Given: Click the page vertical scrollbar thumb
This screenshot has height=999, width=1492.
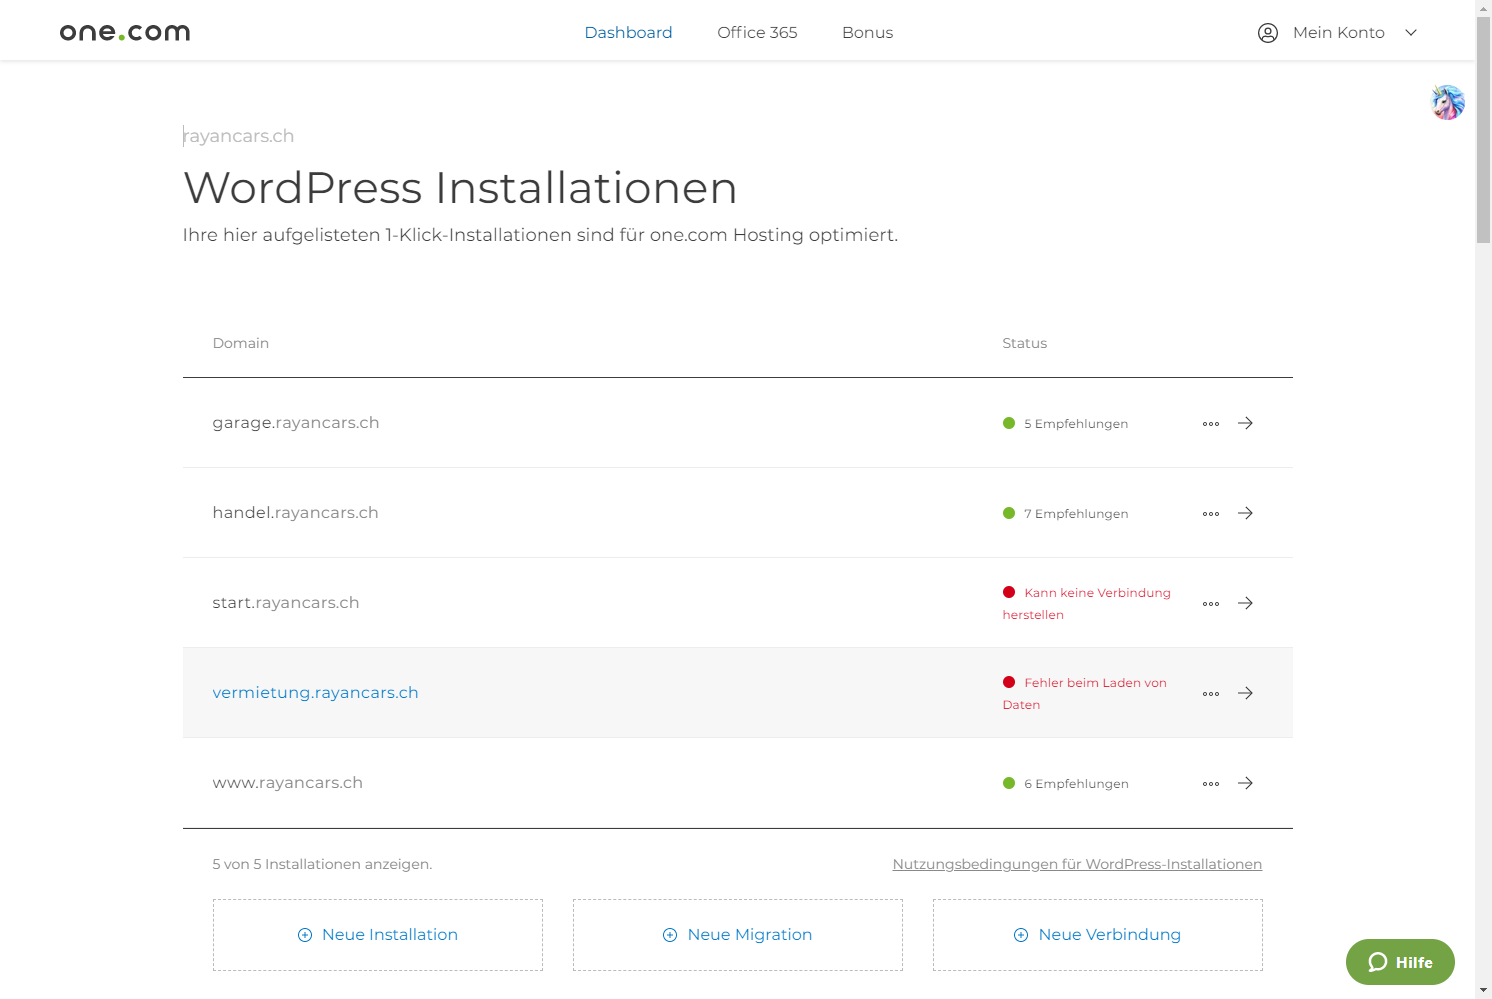Looking at the screenshot, I should (1483, 130).
